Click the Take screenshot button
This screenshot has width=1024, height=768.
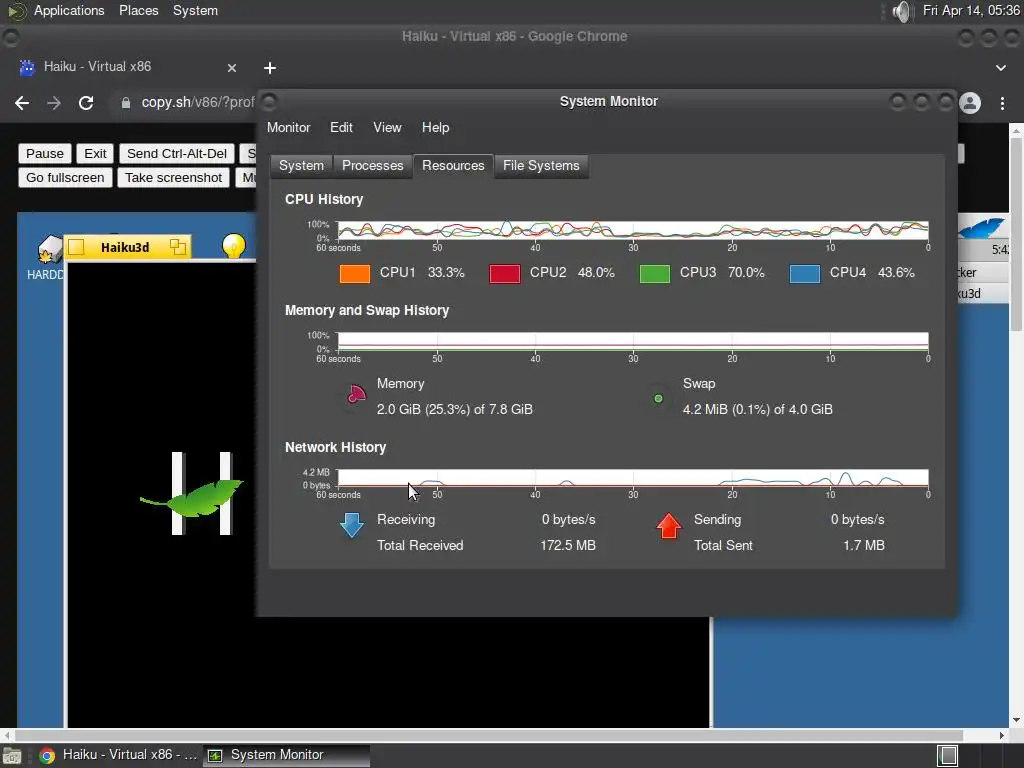[174, 178]
